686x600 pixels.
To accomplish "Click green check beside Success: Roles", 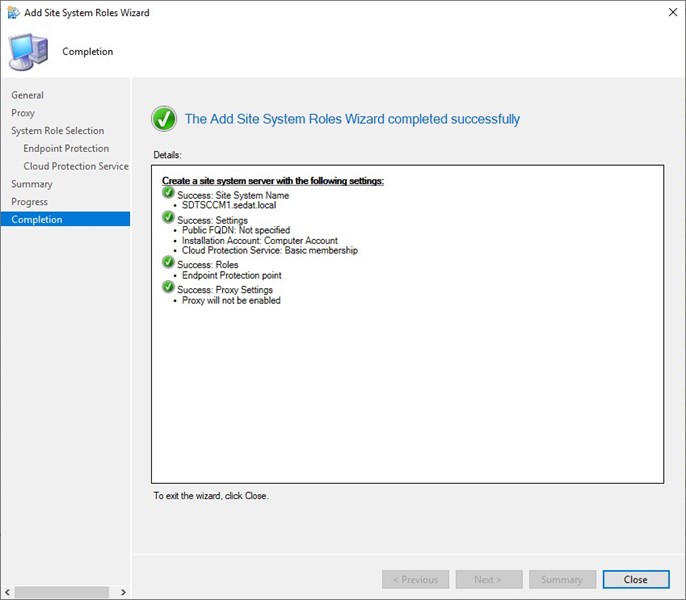I will click(168, 262).
